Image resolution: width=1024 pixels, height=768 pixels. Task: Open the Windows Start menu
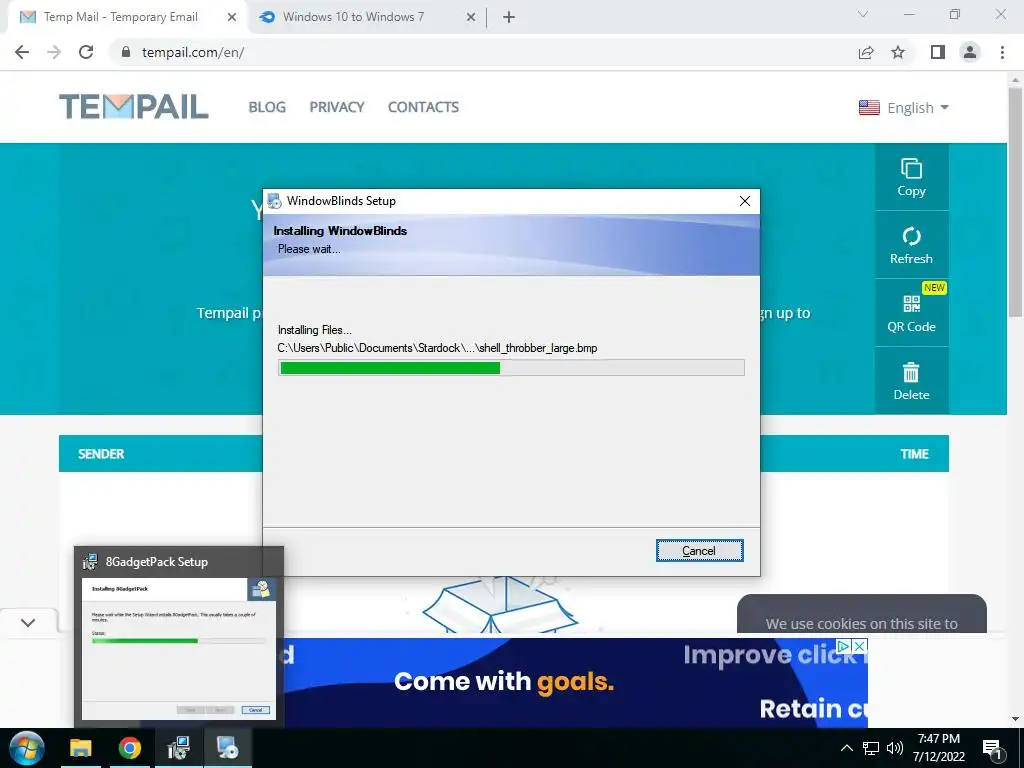[x=27, y=748]
